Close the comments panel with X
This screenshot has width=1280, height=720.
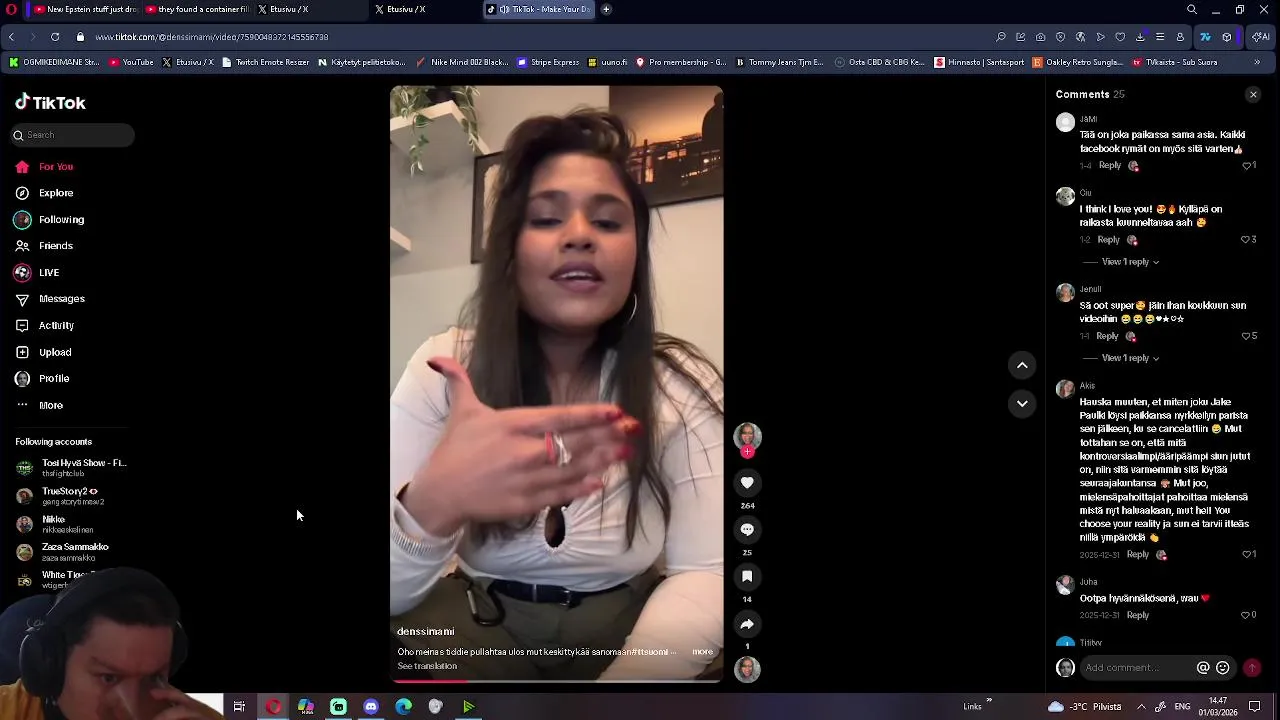coord(1253,94)
